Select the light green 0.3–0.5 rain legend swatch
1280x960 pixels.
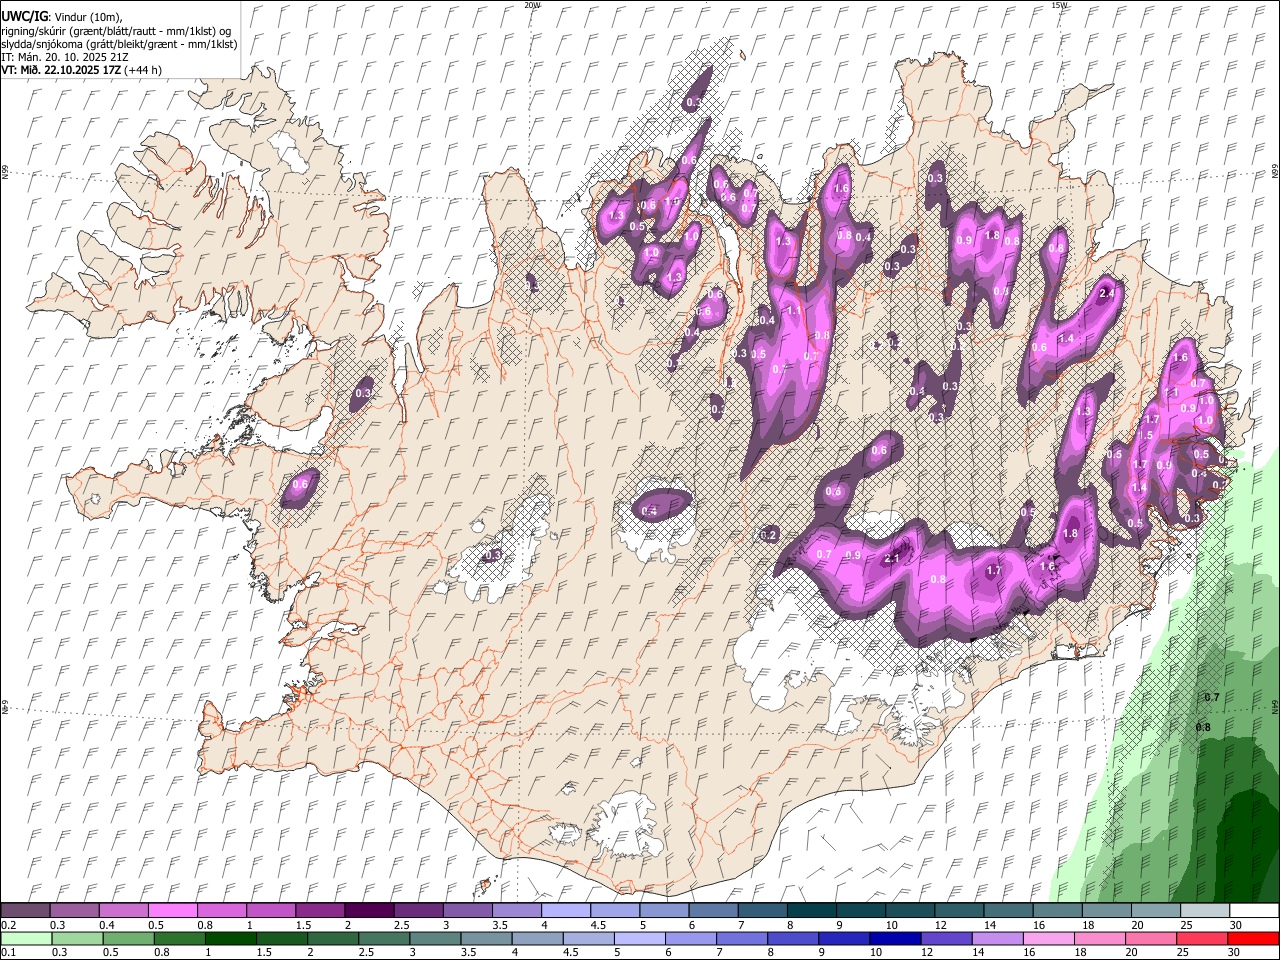coord(77,939)
